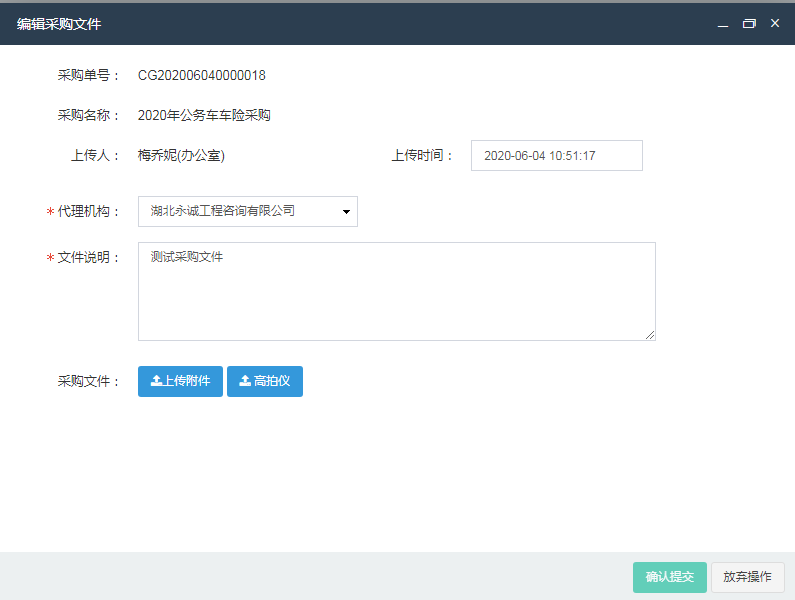795x600 pixels.
Task: Minimize the 编辑采购文件 dialog
Action: click(723, 24)
